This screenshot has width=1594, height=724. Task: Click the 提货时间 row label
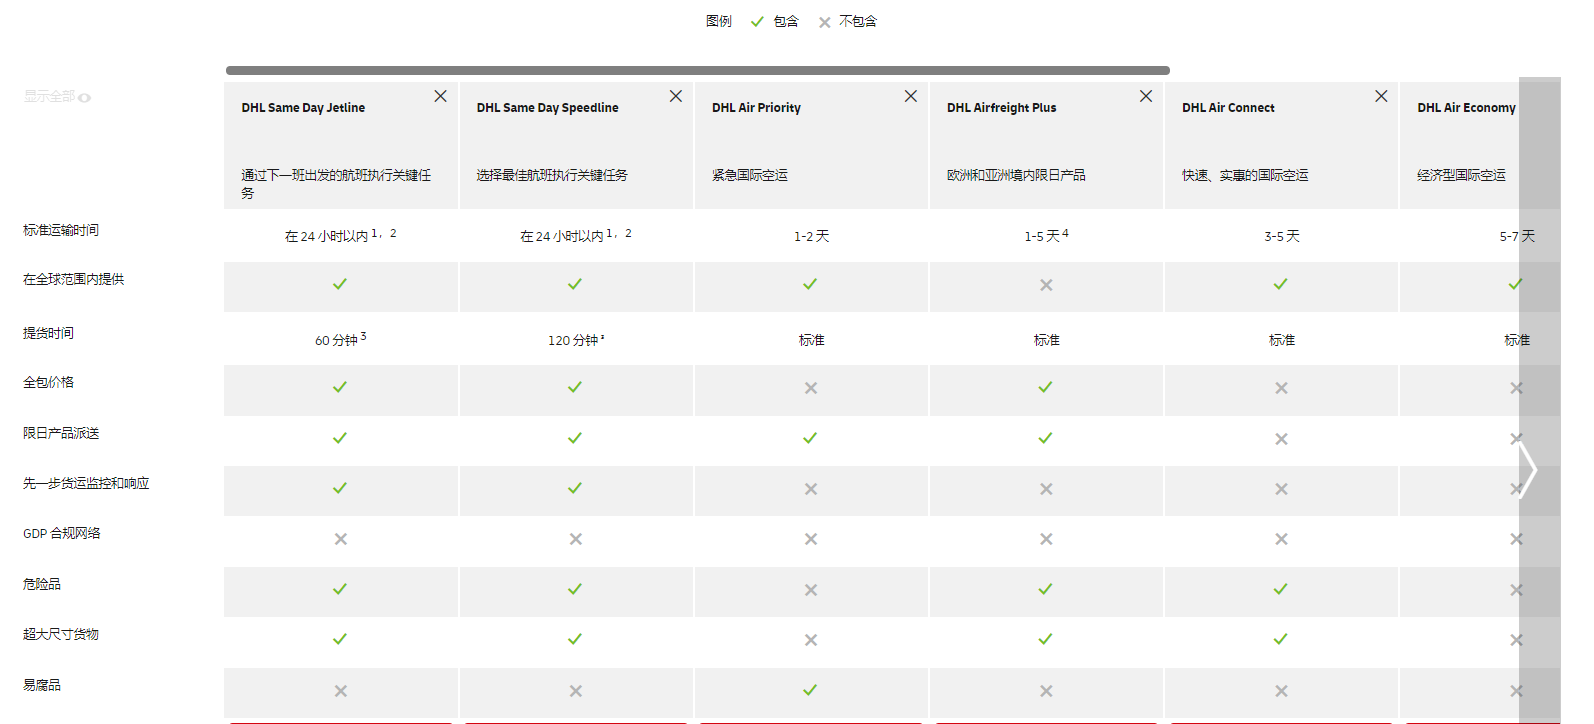[x=48, y=333]
